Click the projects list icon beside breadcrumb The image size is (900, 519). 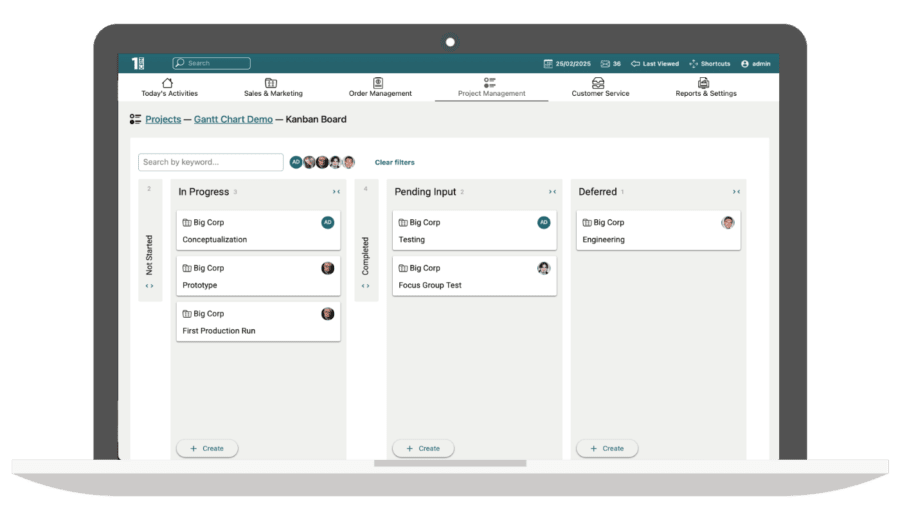[x=135, y=119]
